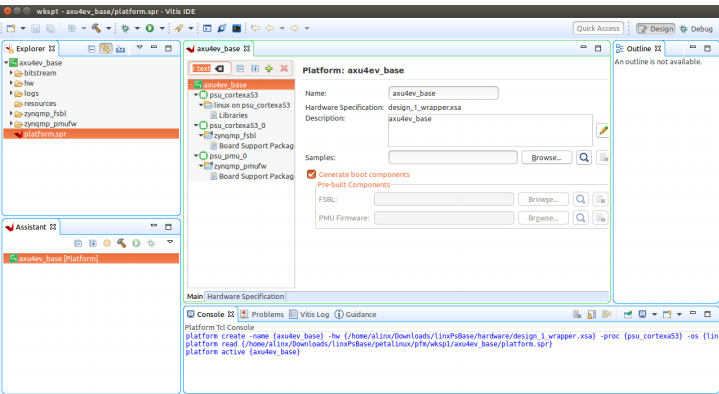Toggle Generate boot components checkbox

click(311, 174)
